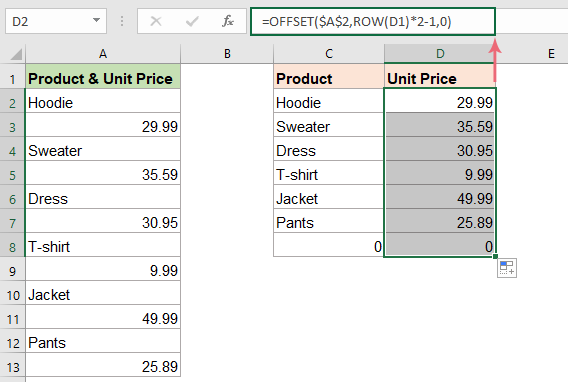Click inside the formula bar OFFSET formula
This screenshot has height=382, width=568.
click(x=372, y=22)
